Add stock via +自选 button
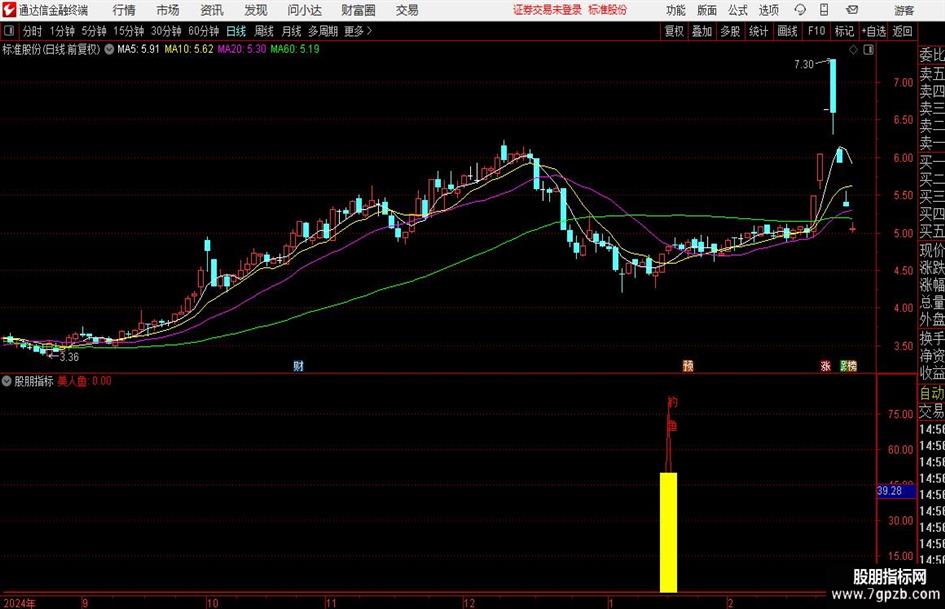945x609 pixels. point(874,31)
